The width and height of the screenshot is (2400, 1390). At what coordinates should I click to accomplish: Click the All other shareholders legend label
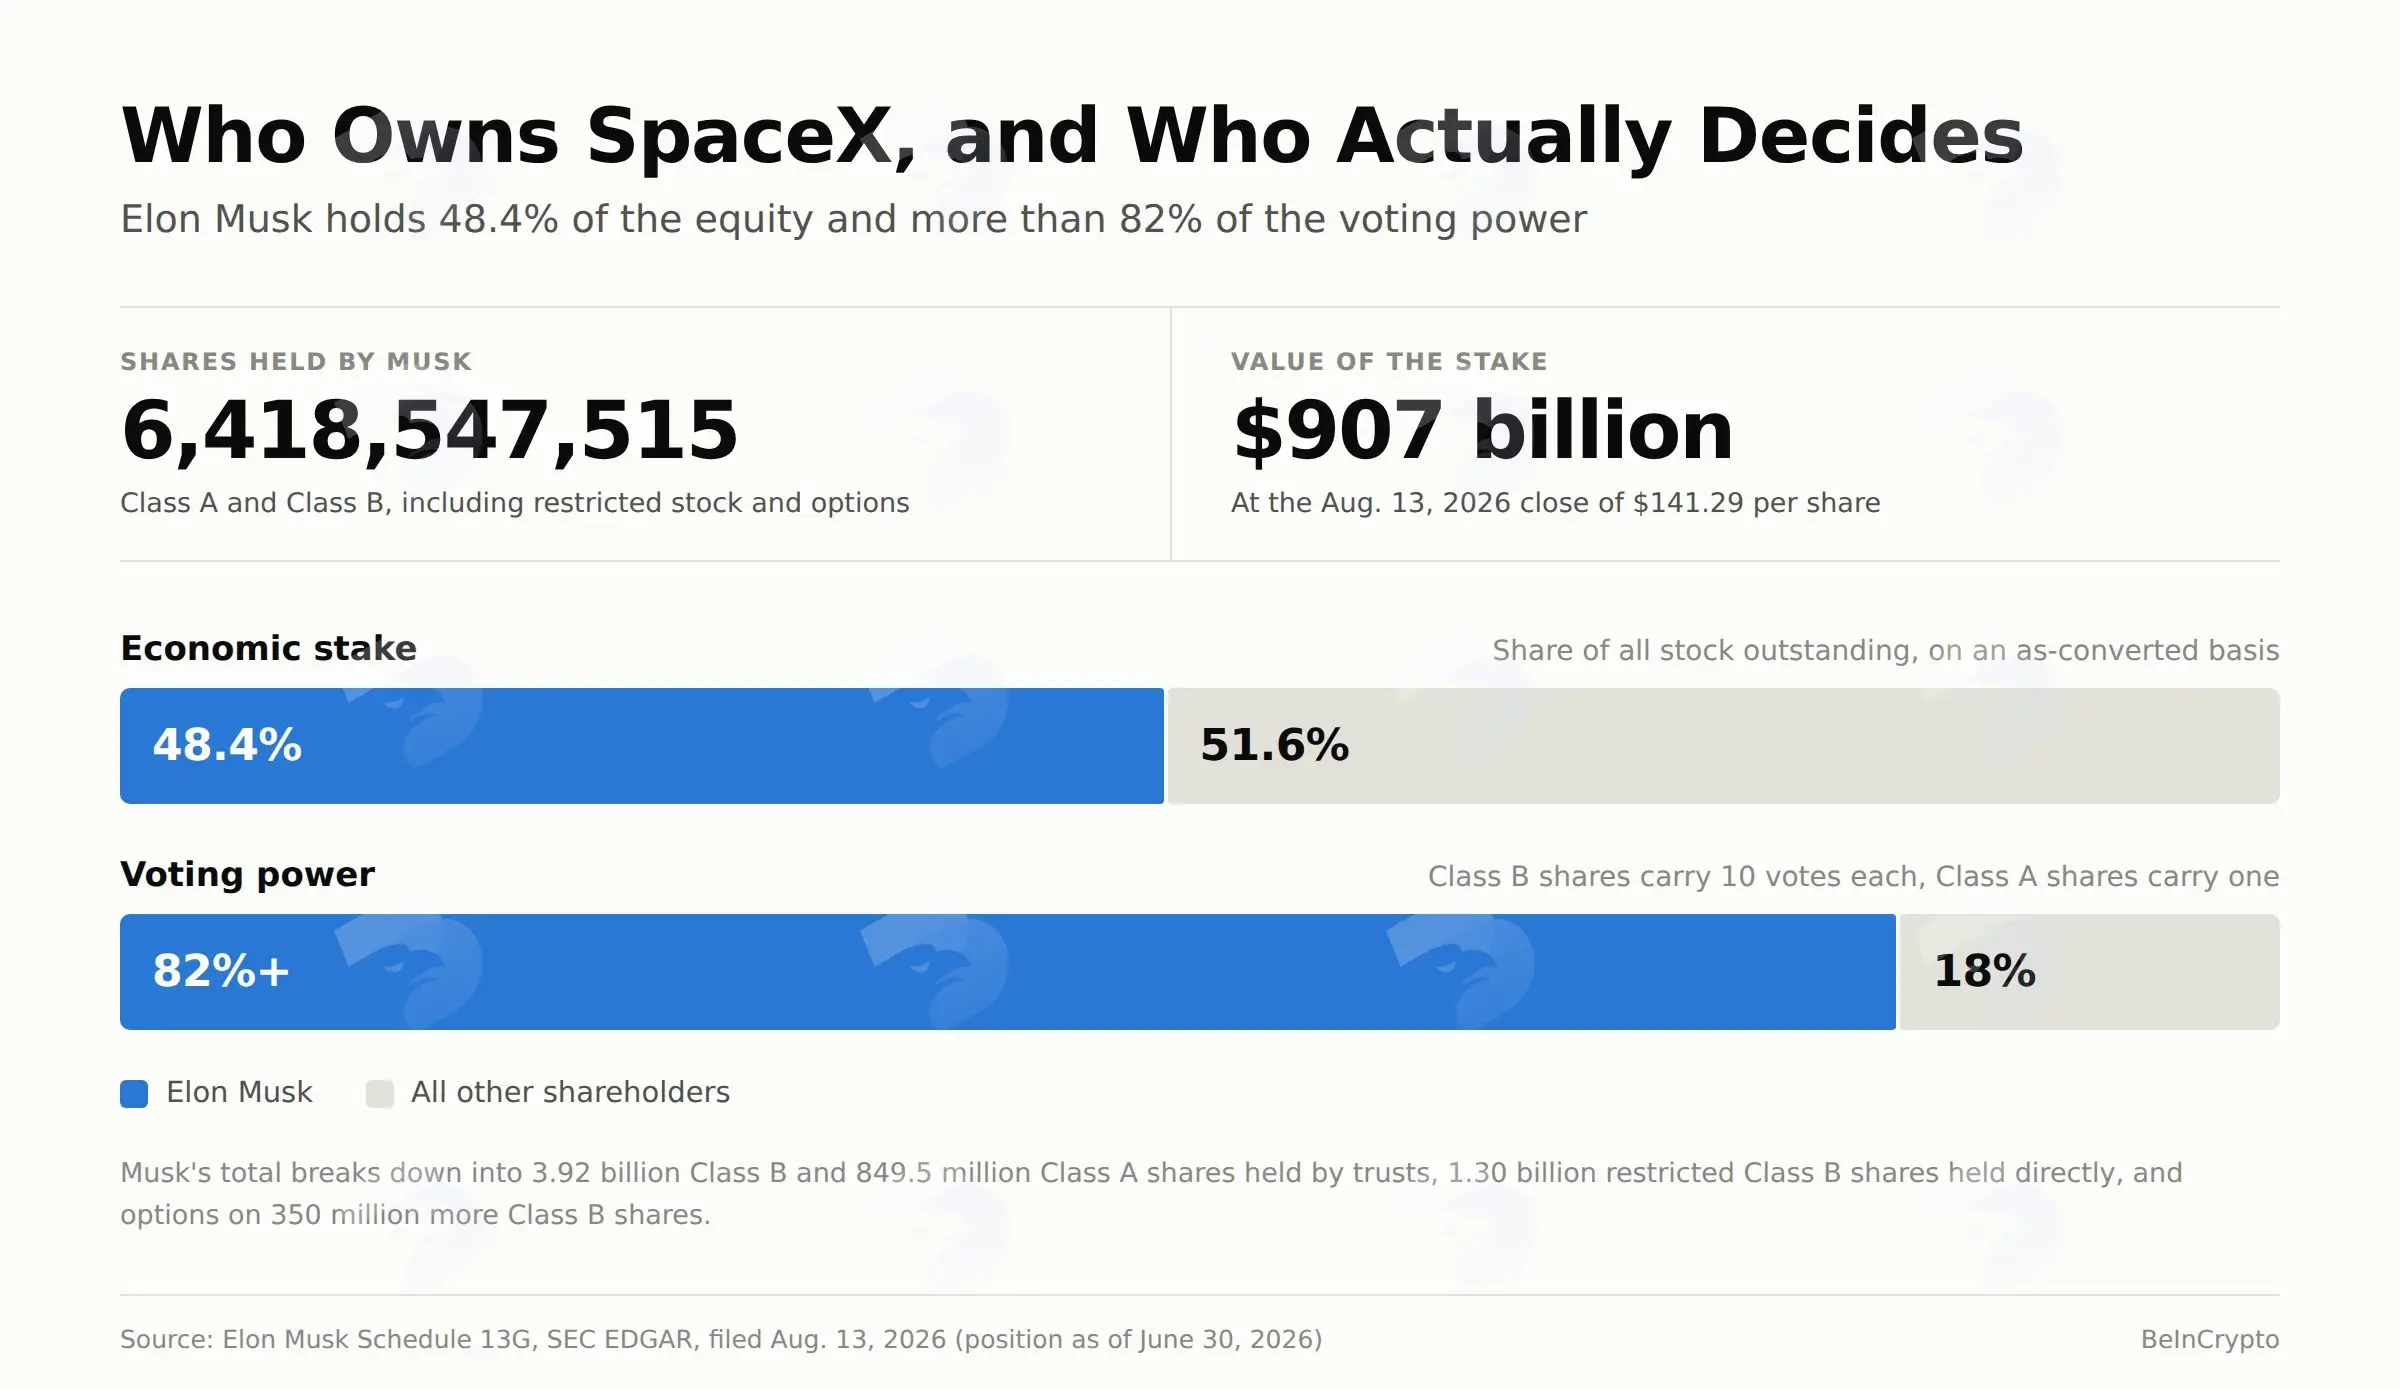pos(570,1093)
